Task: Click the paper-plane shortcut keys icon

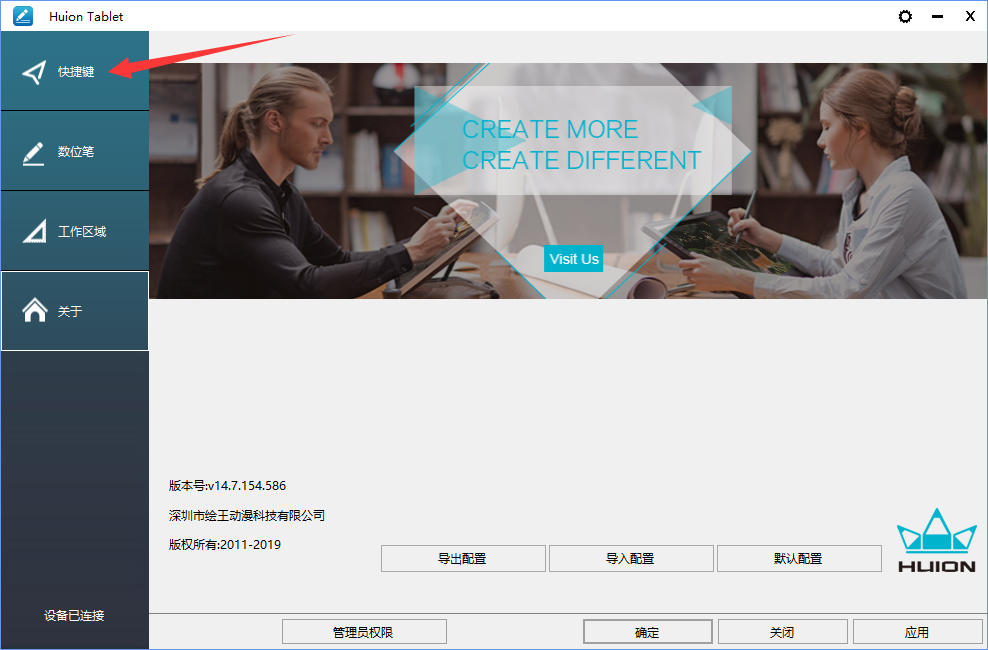Action: [x=34, y=72]
